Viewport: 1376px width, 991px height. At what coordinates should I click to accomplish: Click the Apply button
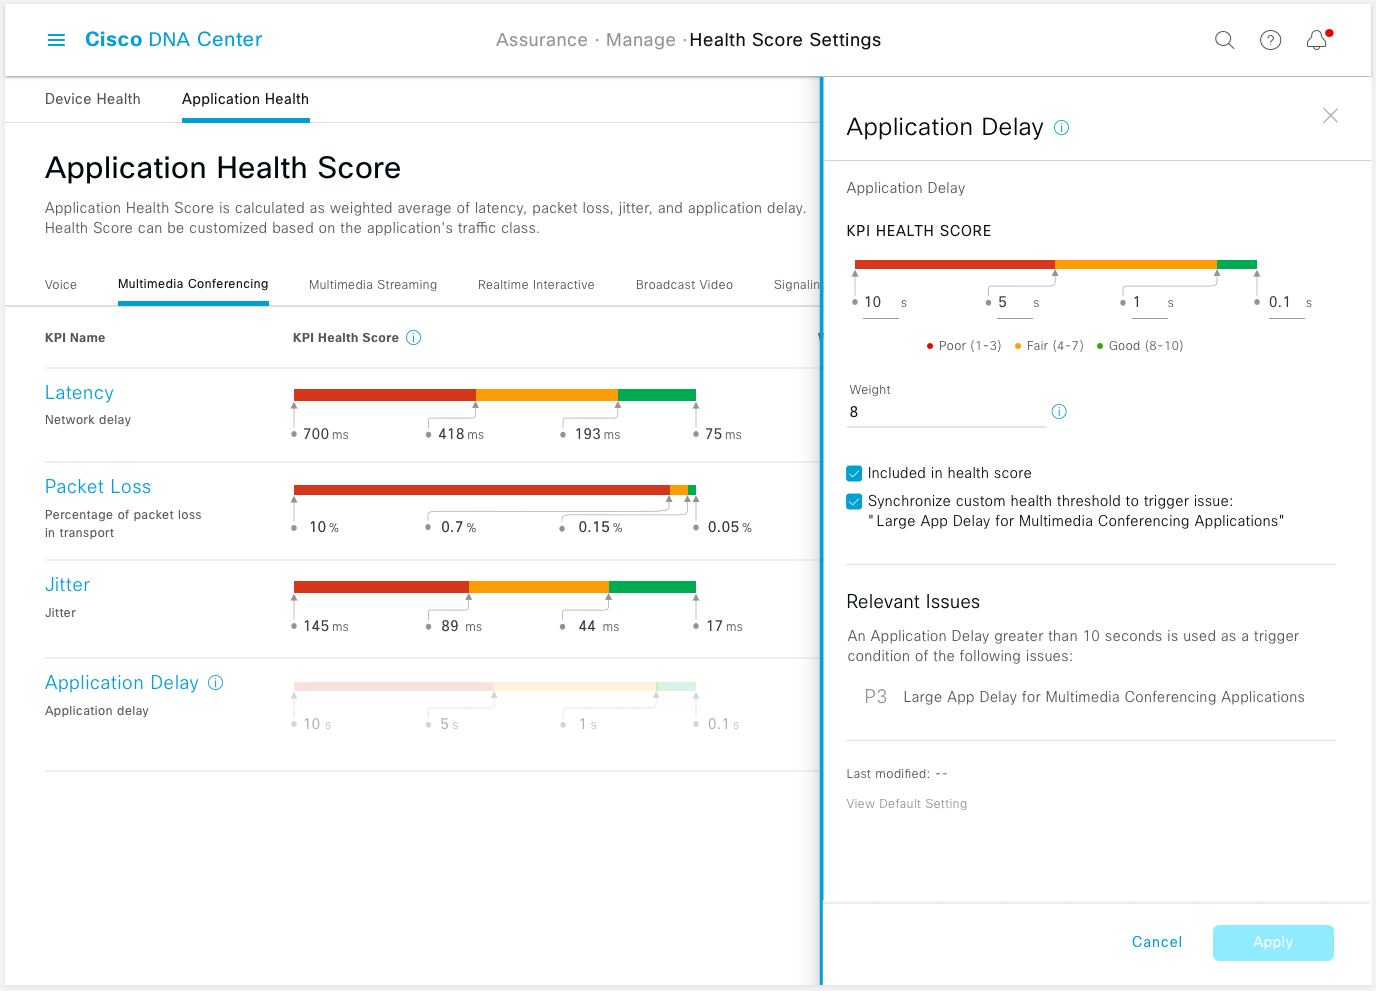click(1273, 943)
